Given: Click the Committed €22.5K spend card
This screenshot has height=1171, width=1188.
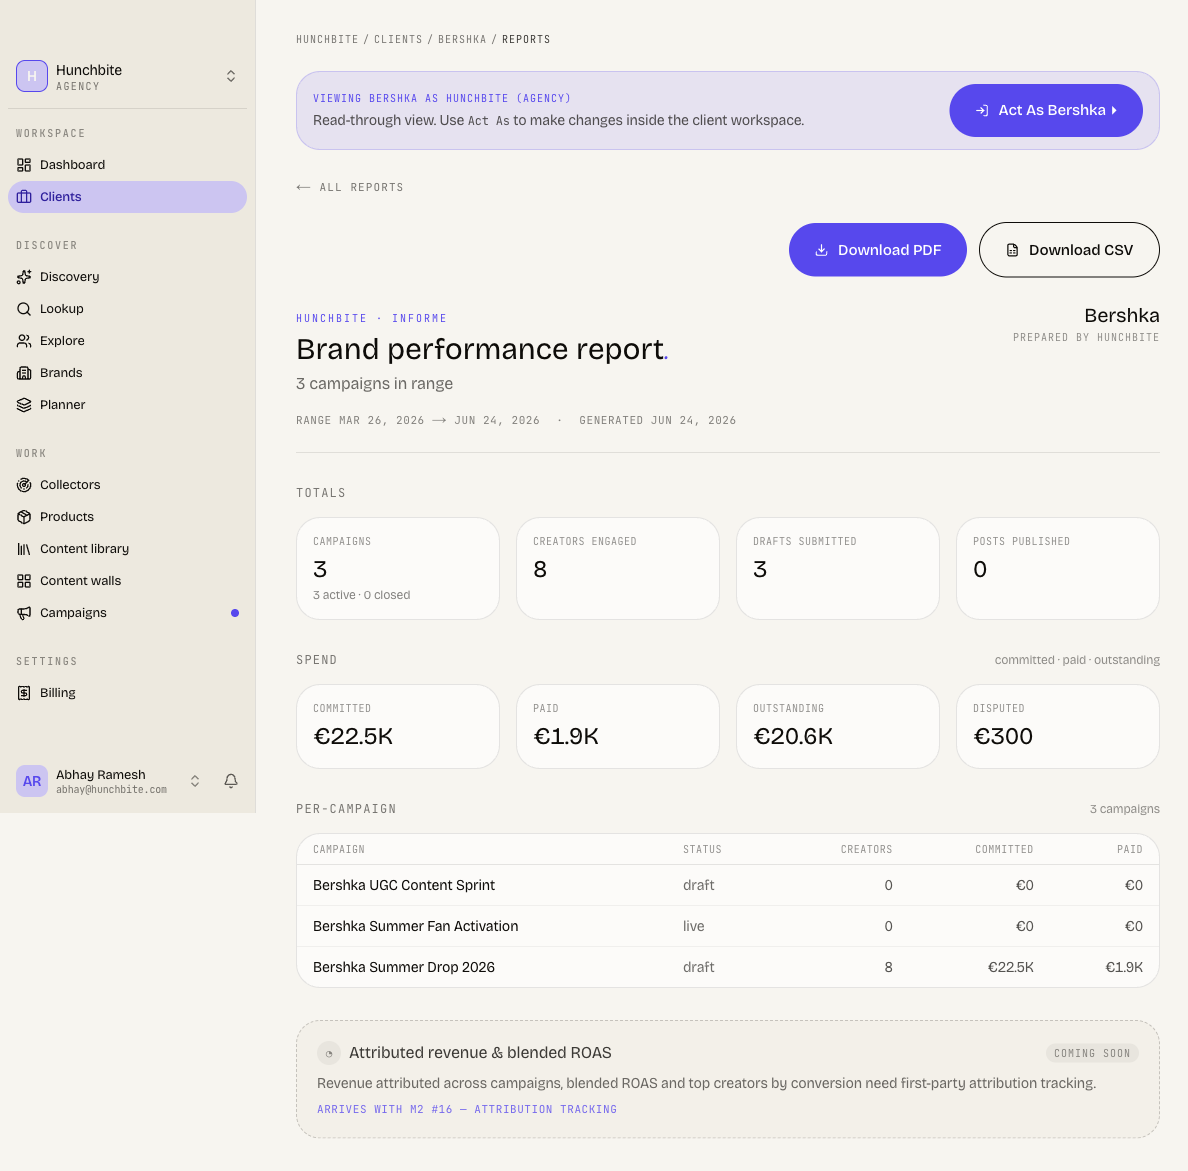Looking at the screenshot, I should click(x=398, y=726).
